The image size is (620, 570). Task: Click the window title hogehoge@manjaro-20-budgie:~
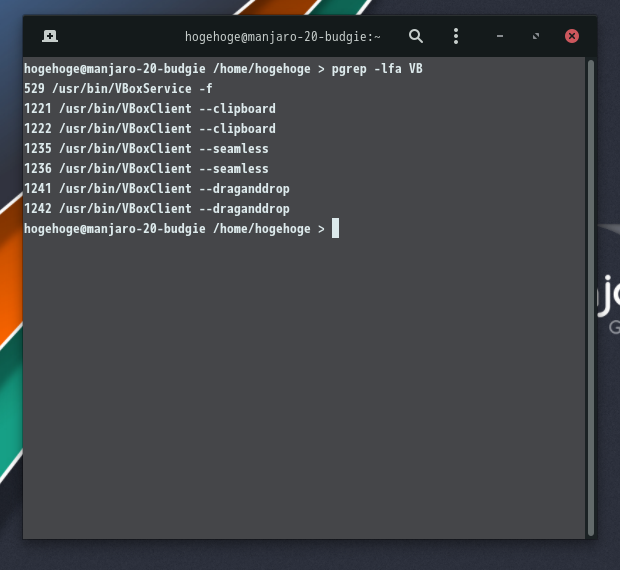[x=283, y=37]
